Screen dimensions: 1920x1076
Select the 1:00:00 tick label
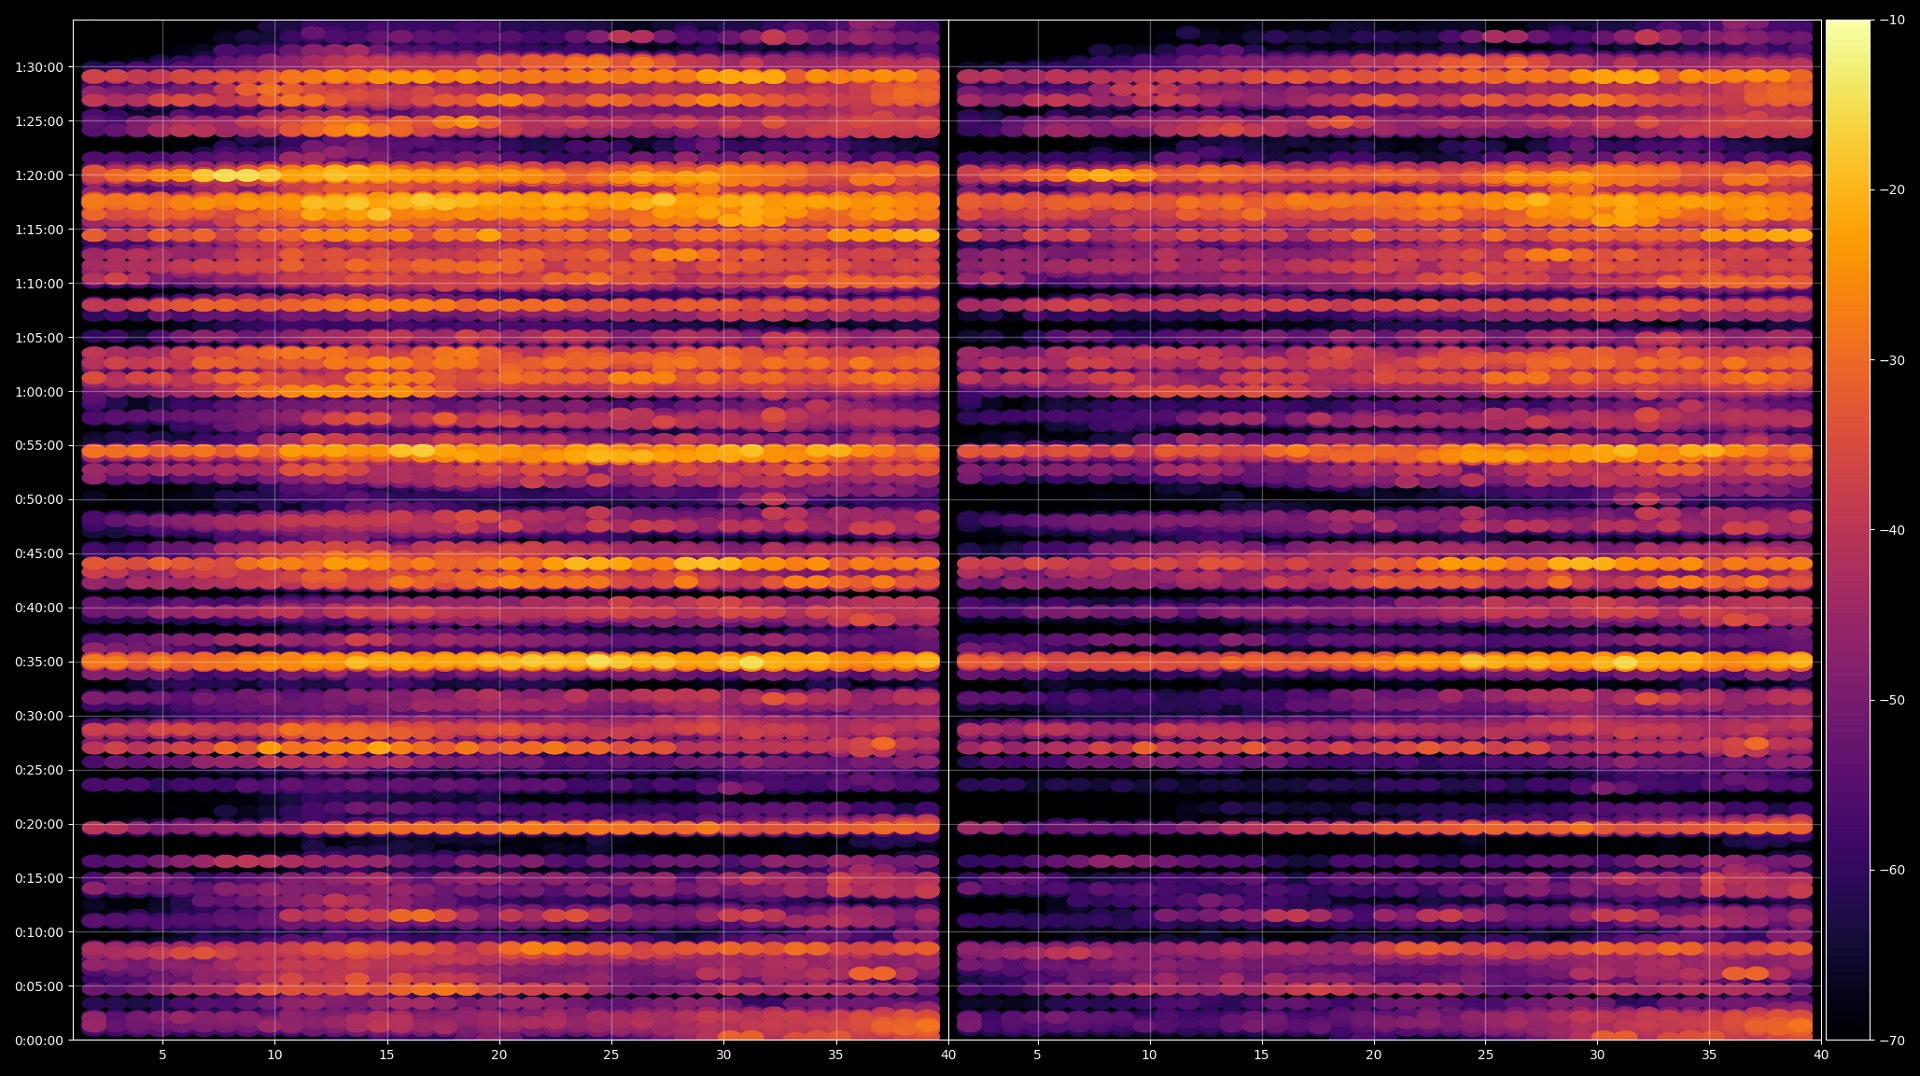pyautogui.click(x=39, y=392)
